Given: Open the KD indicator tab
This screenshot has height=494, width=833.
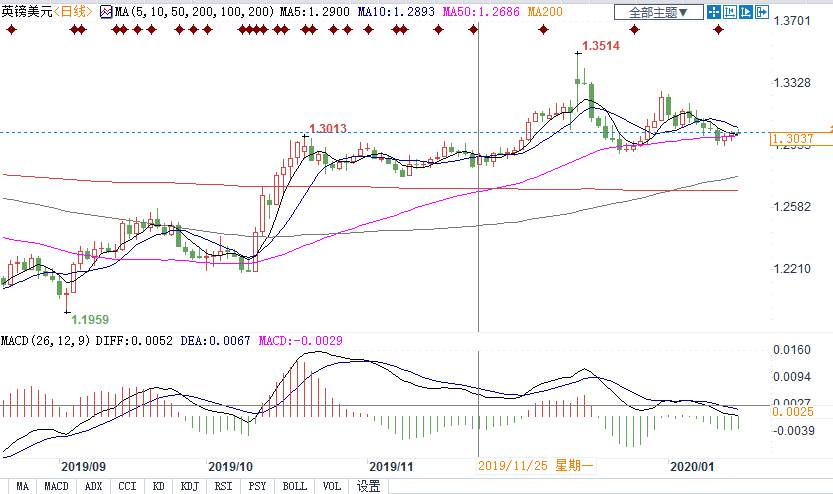Looking at the screenshot, I should click(x=158, y=486).
